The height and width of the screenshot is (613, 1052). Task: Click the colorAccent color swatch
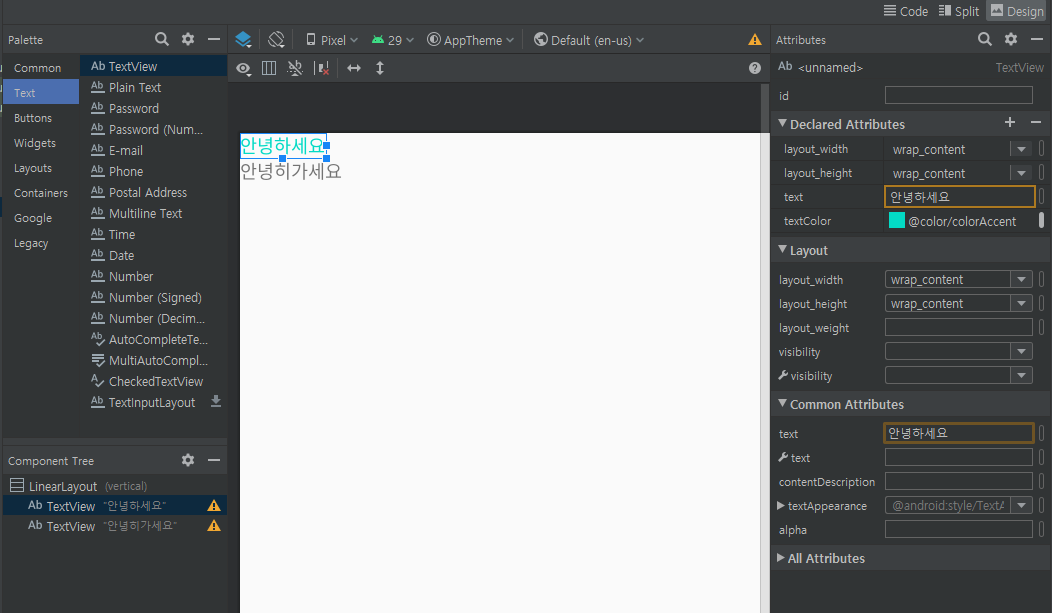(896, 221)
